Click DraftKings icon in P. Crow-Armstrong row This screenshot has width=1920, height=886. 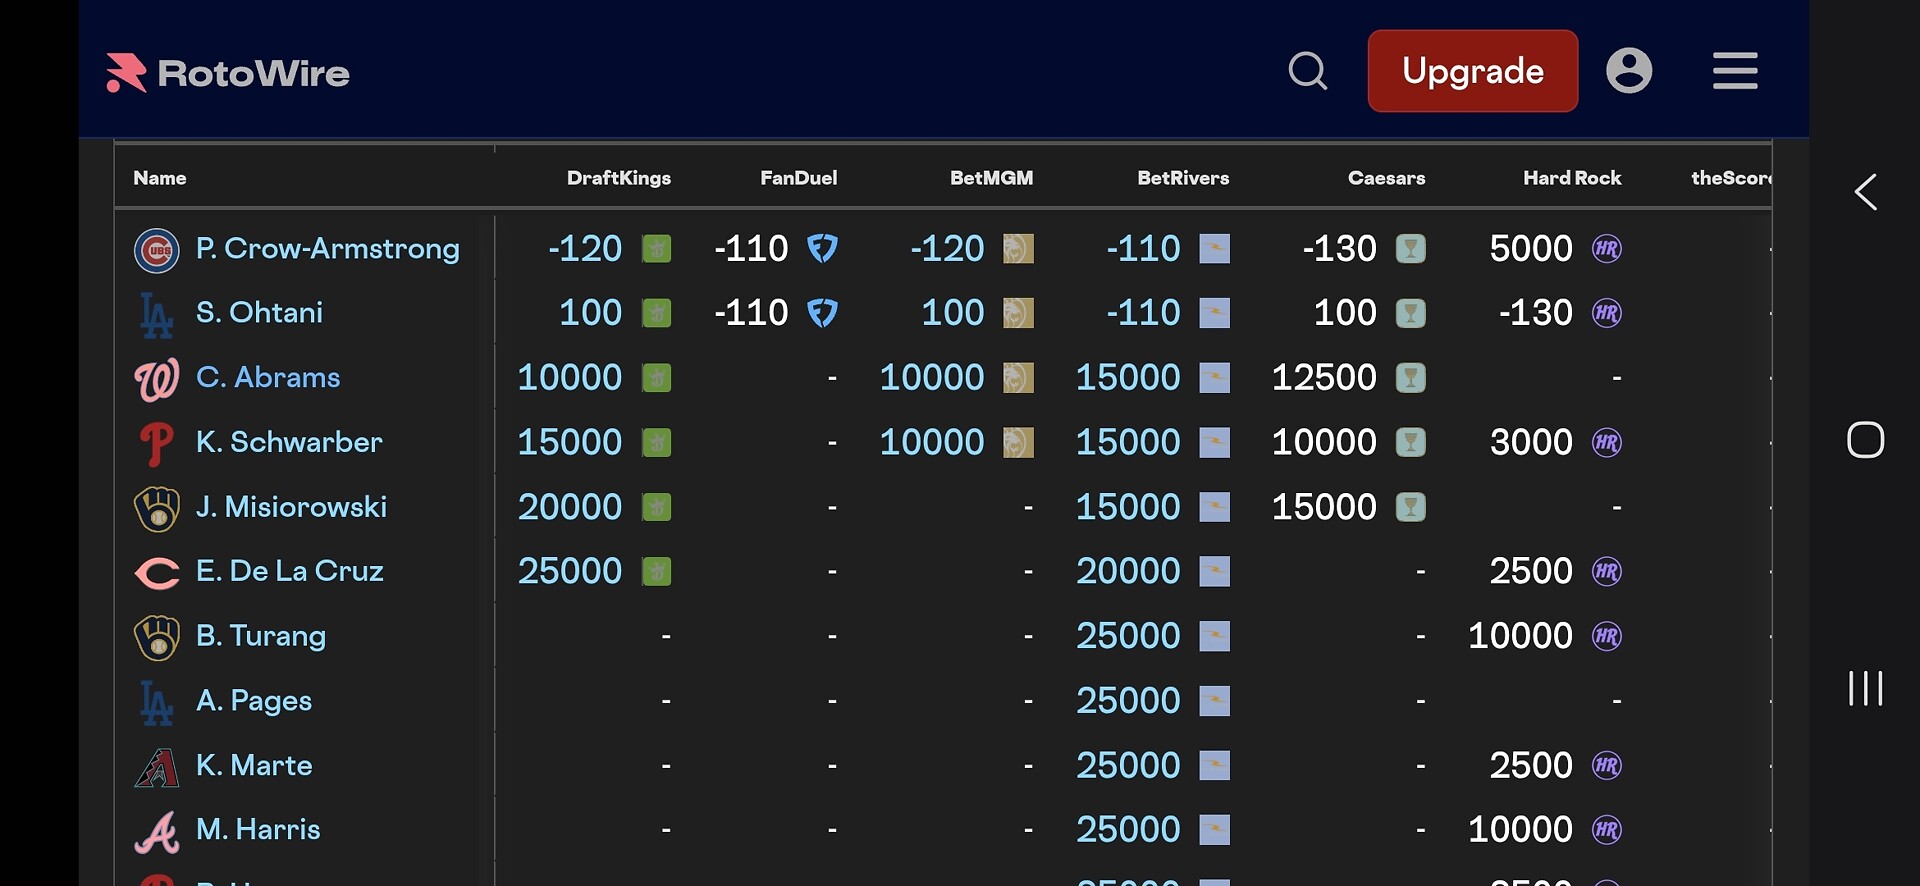pos(657,248)
